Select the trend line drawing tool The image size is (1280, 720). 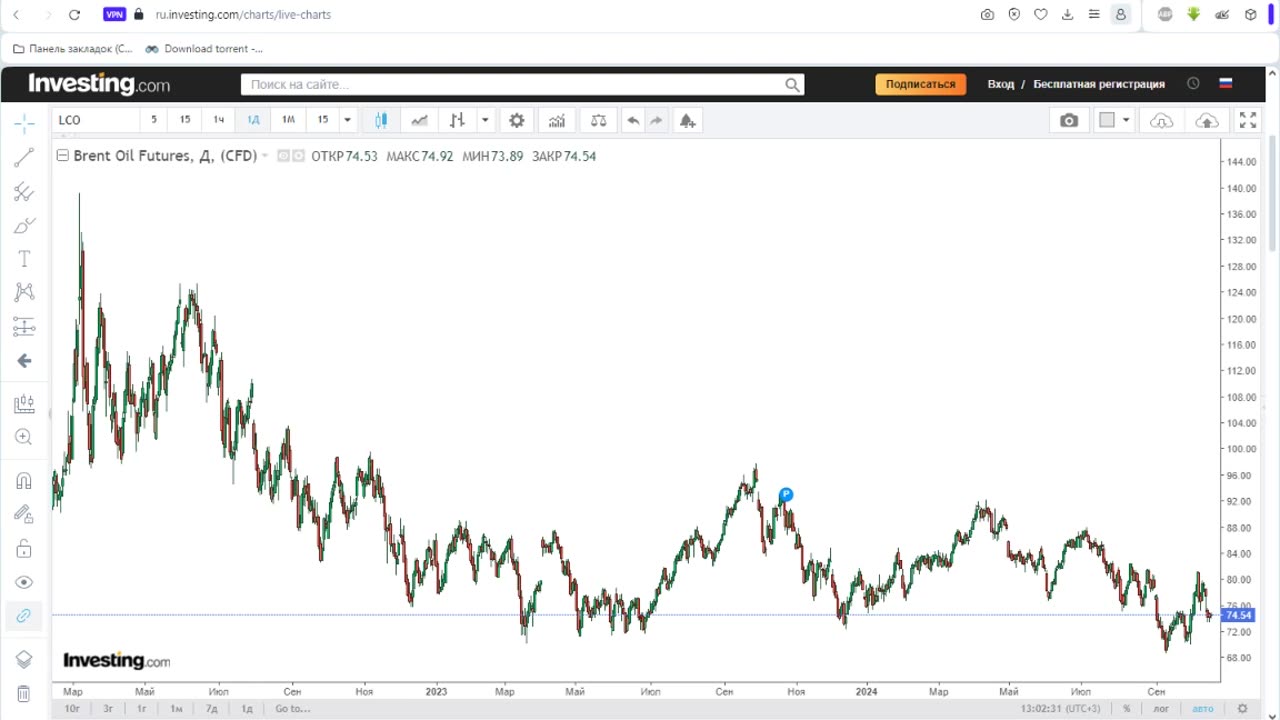[24, 157]
